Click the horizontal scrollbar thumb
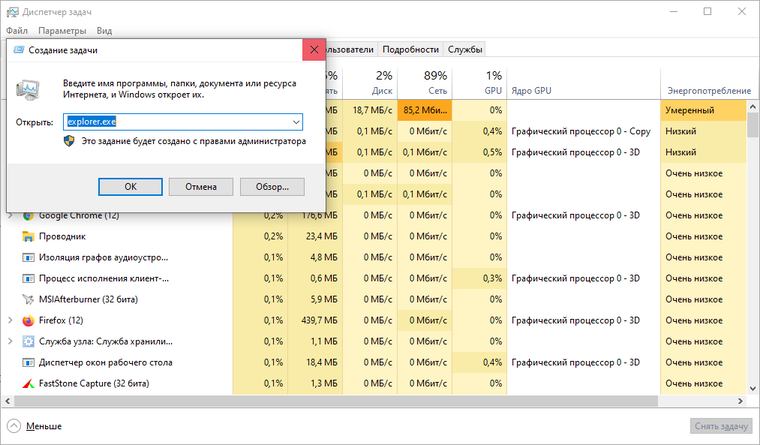This screenshot has width=760, height=445. coord(335,401)
